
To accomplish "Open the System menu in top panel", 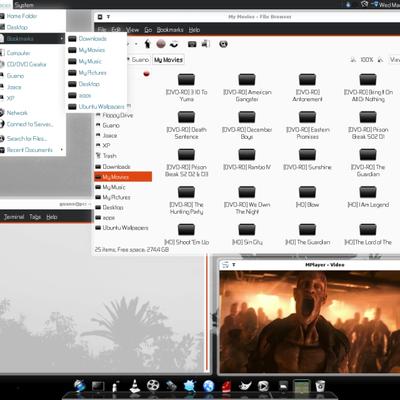I will (x=24, y=5).
